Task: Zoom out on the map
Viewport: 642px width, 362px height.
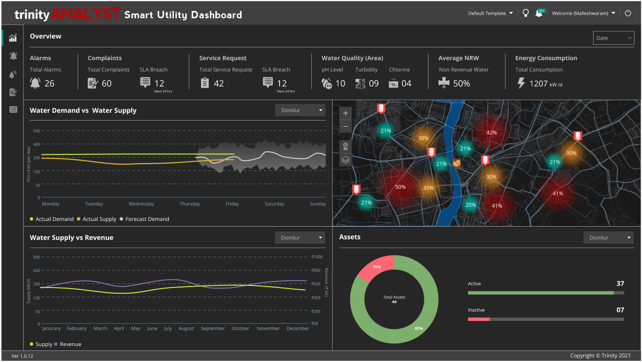Action: tap(345, 127)
